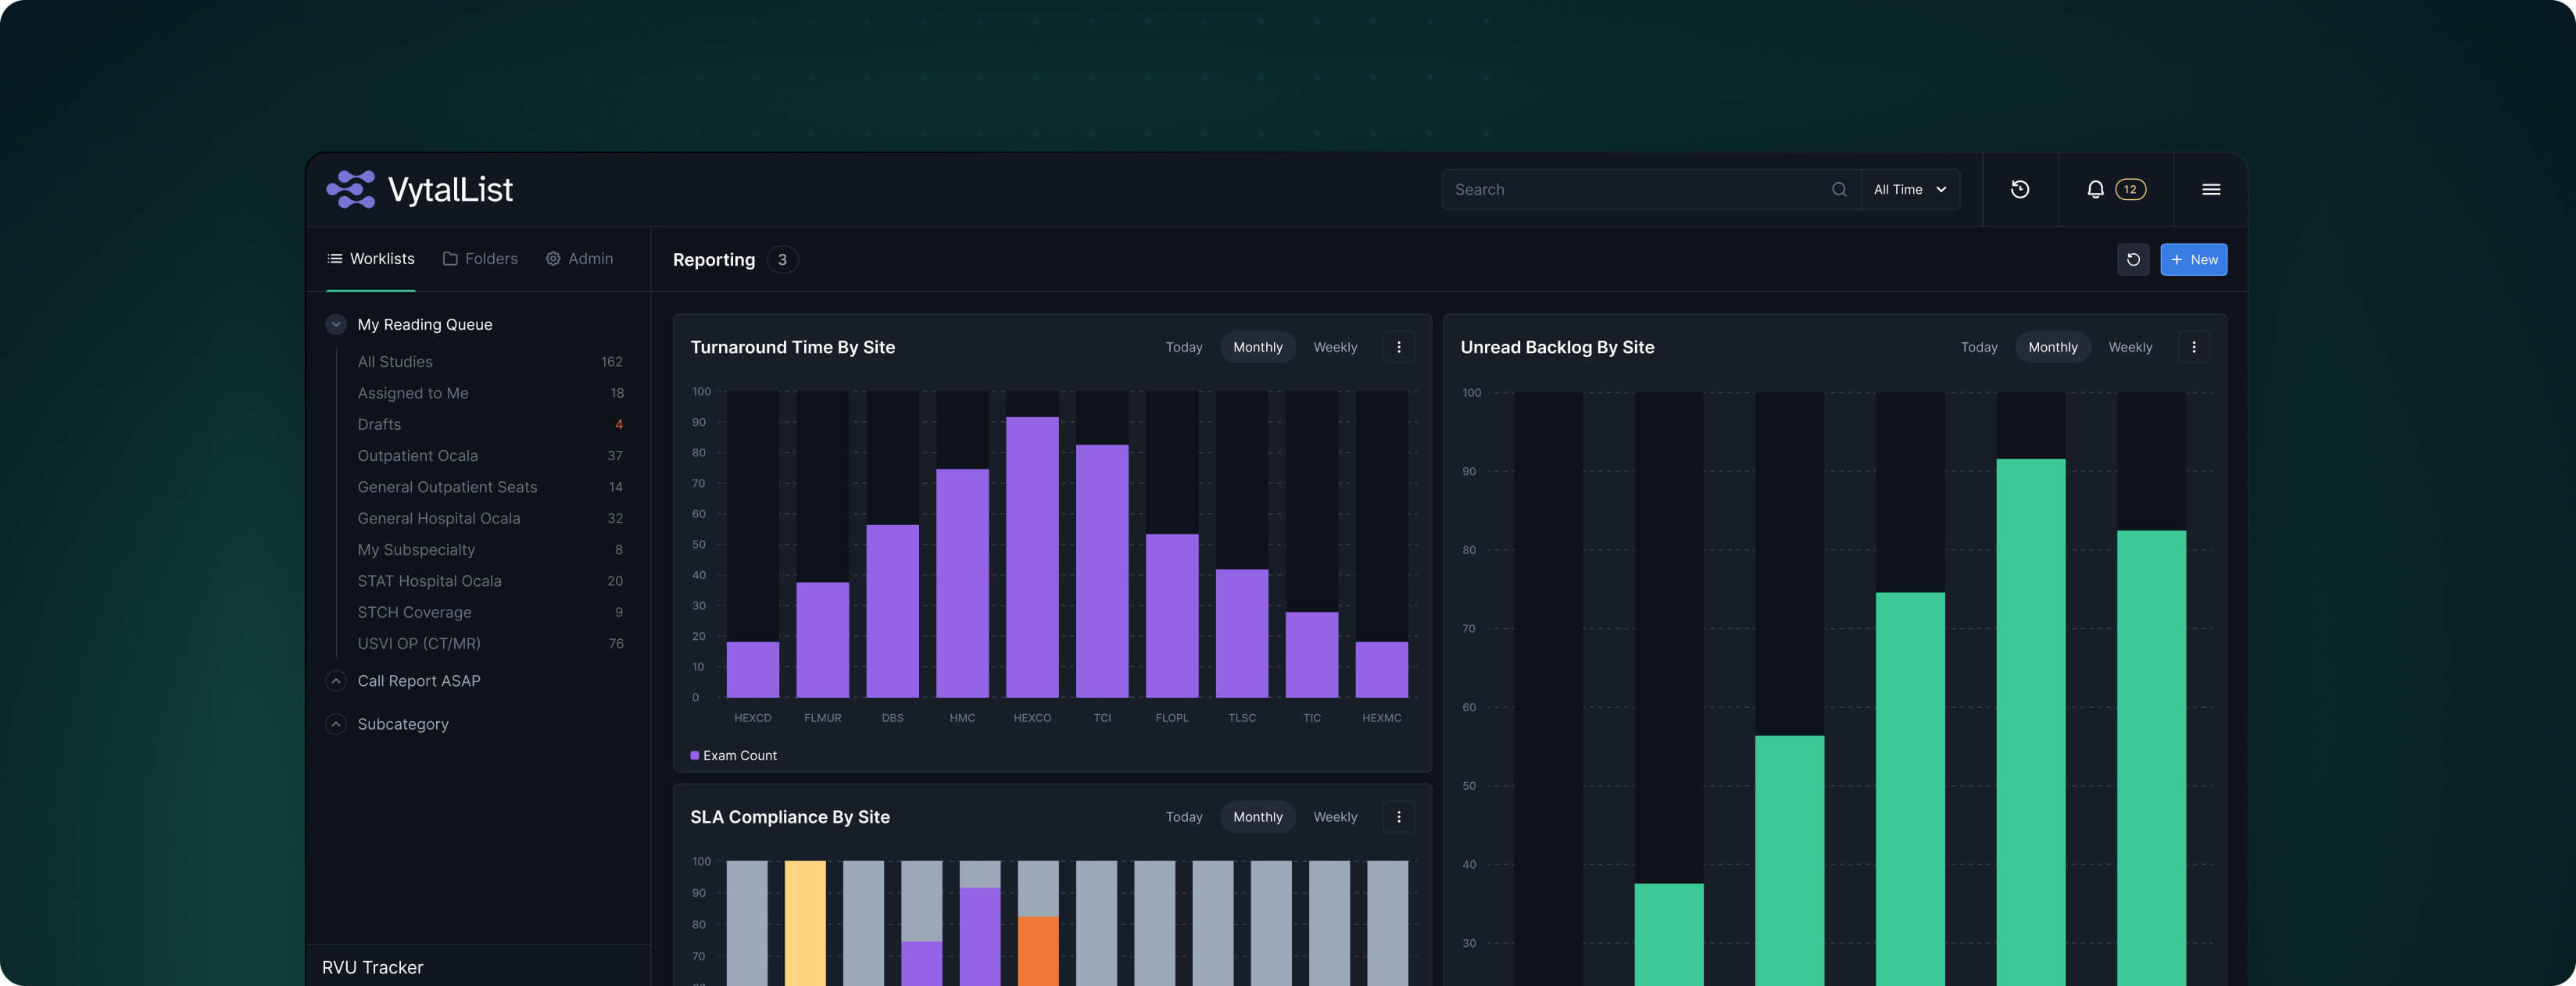
Task: Click the history clock icon in header
Action: (x=2019, y=189)
